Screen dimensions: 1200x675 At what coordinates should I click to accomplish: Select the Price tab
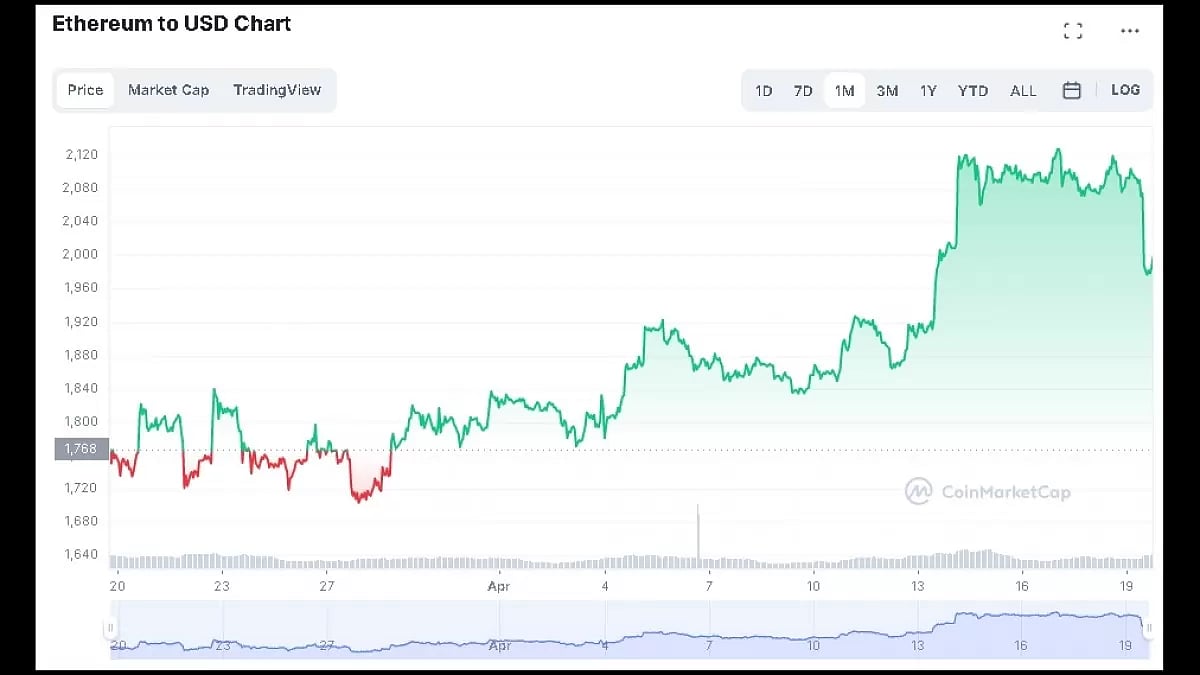coord(85,90)
